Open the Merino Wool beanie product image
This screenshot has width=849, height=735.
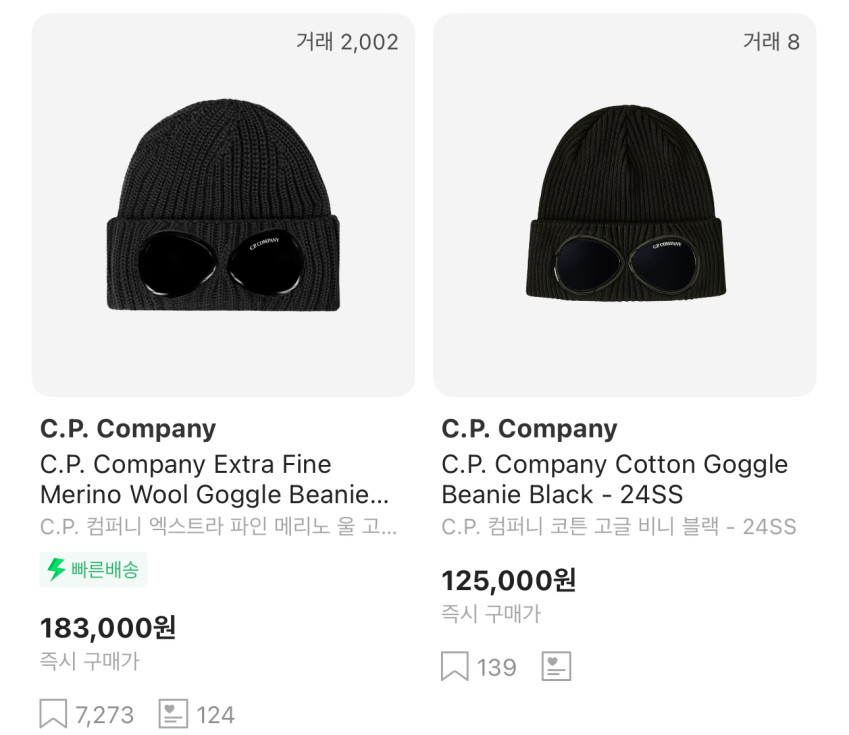click(x=223, y=205)
